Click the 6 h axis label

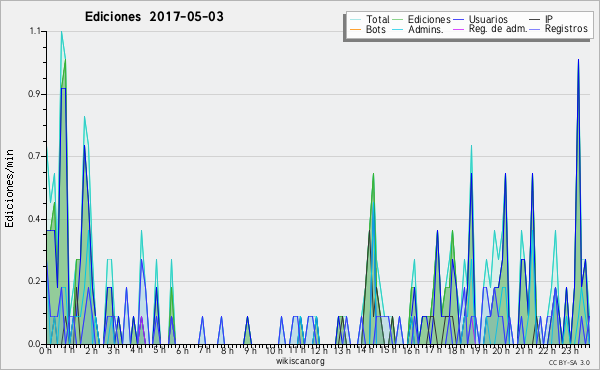[182, 350]
